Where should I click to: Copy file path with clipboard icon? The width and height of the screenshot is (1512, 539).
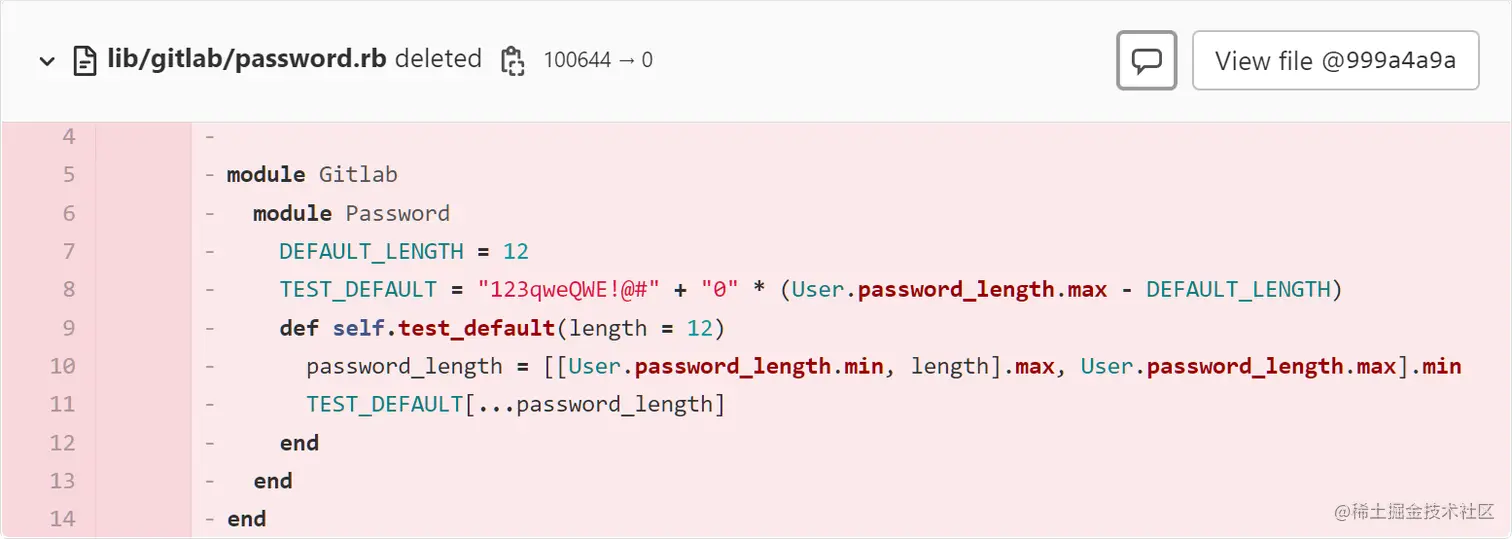(x=511, y=60)
